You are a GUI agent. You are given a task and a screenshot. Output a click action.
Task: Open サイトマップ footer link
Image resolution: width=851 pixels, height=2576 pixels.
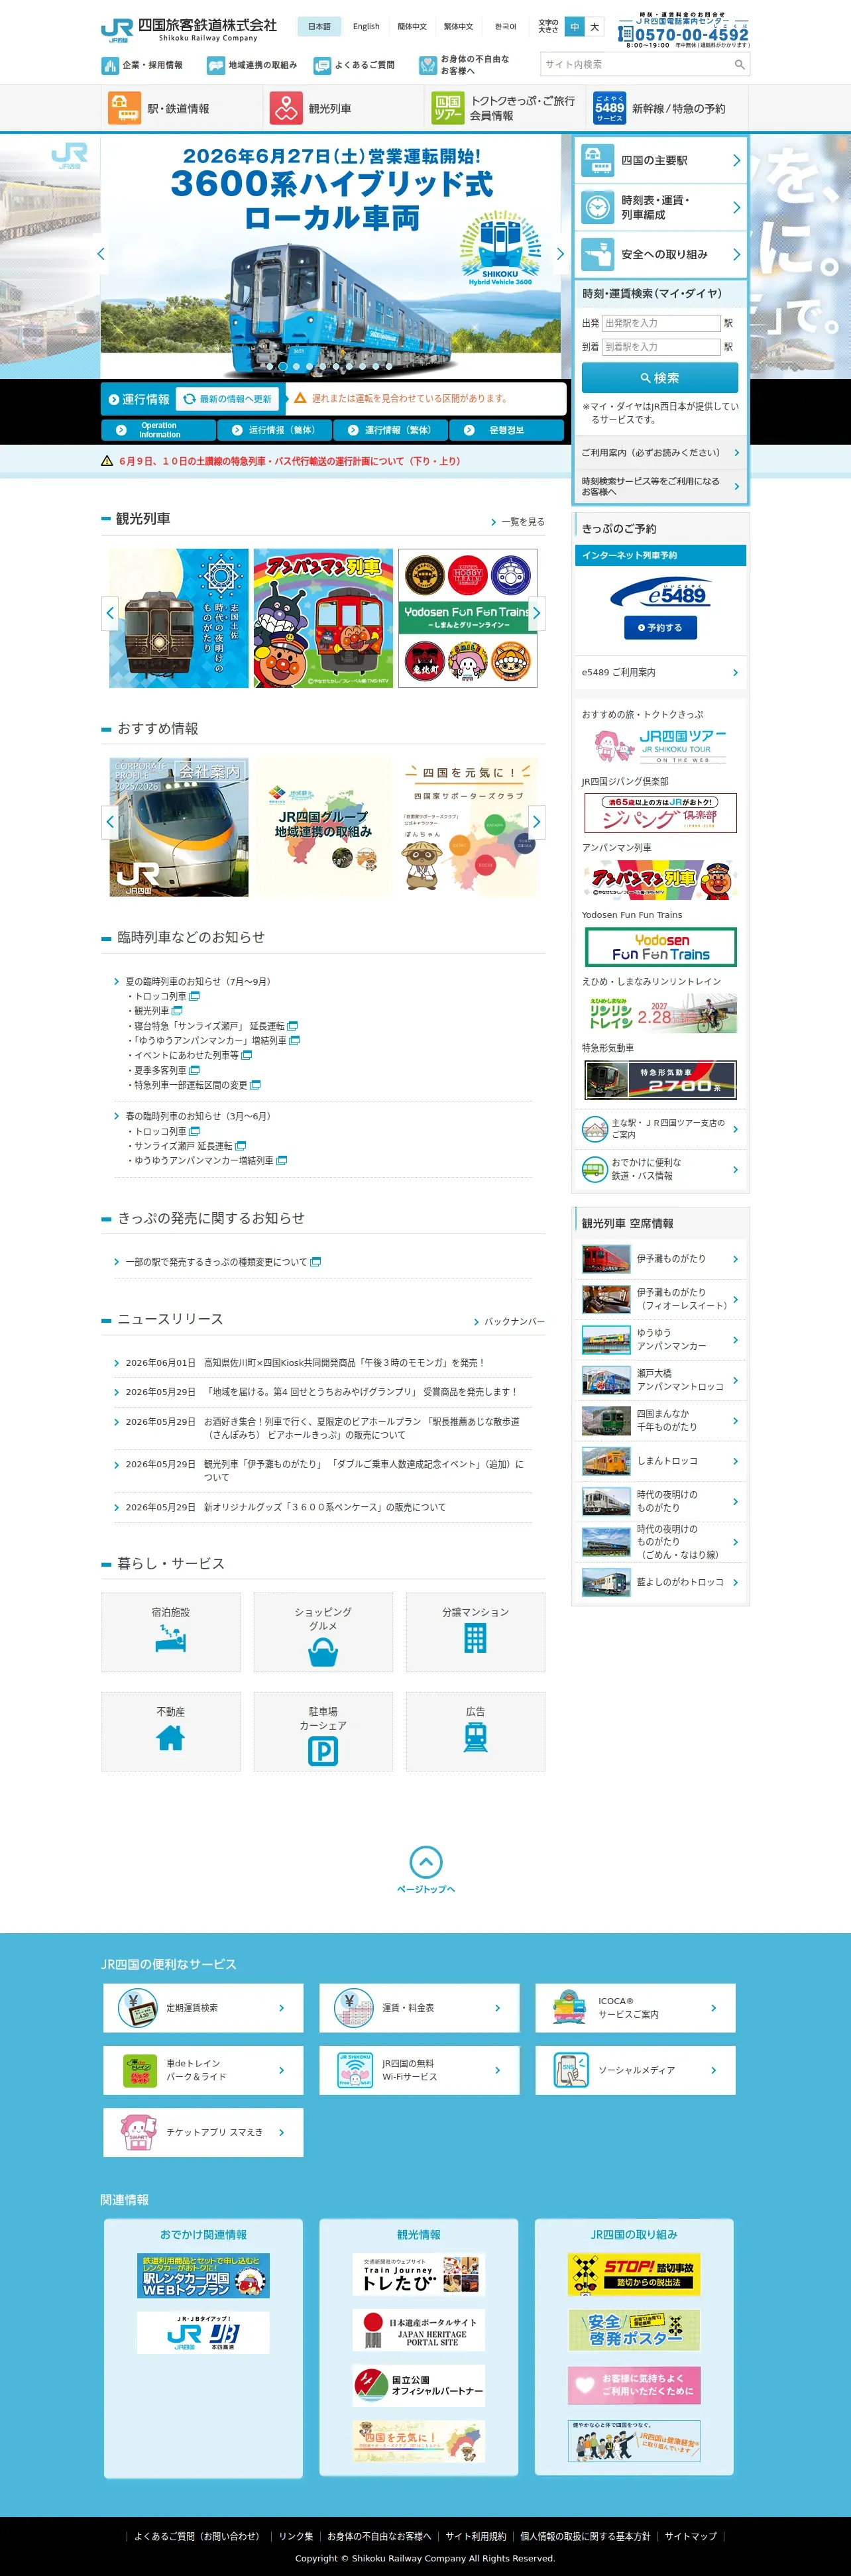691,2537
